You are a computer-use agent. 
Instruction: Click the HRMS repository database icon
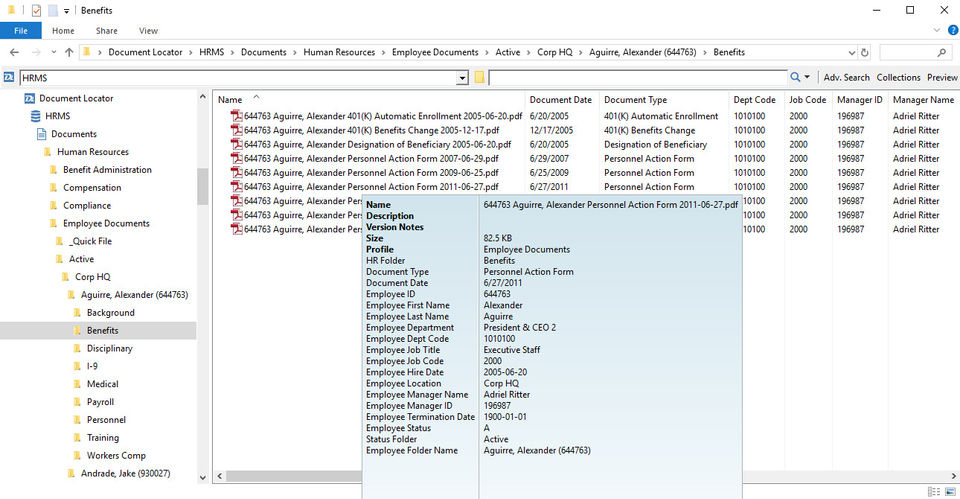click(36, 116)
